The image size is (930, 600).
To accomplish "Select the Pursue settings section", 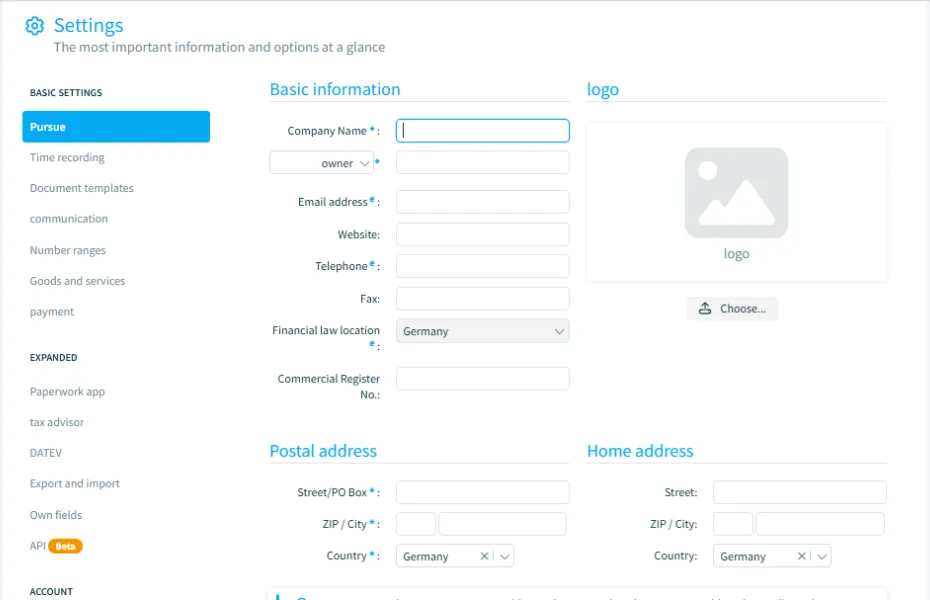I will click(x=116, y=127).
